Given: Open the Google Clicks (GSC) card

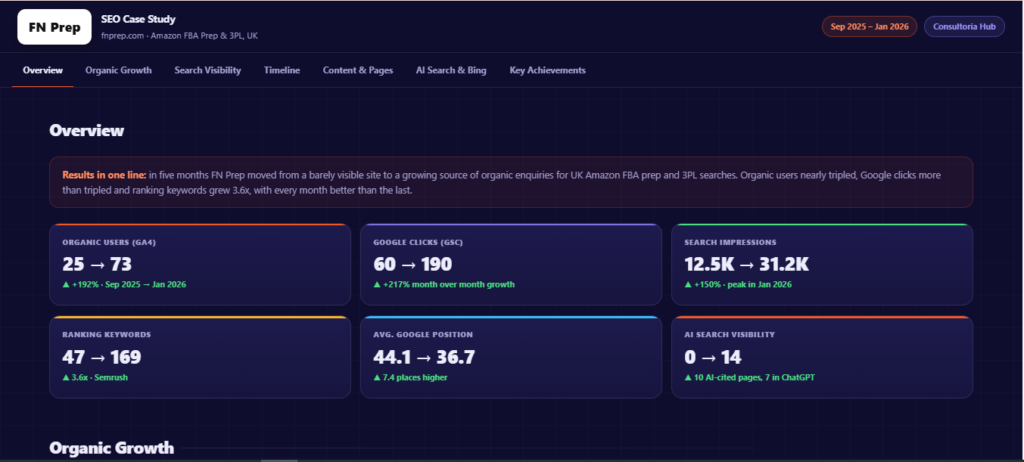Looking at the screenshot, I should pos(511,265).
